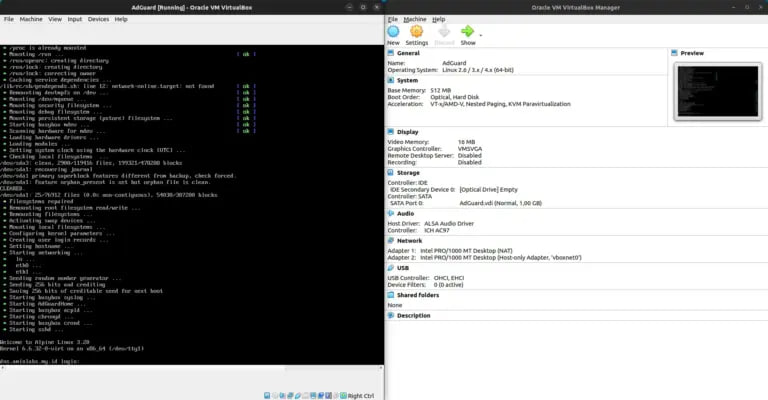Click the '16 MB' video memory value

pyautogui.click(x=466, y=142)
